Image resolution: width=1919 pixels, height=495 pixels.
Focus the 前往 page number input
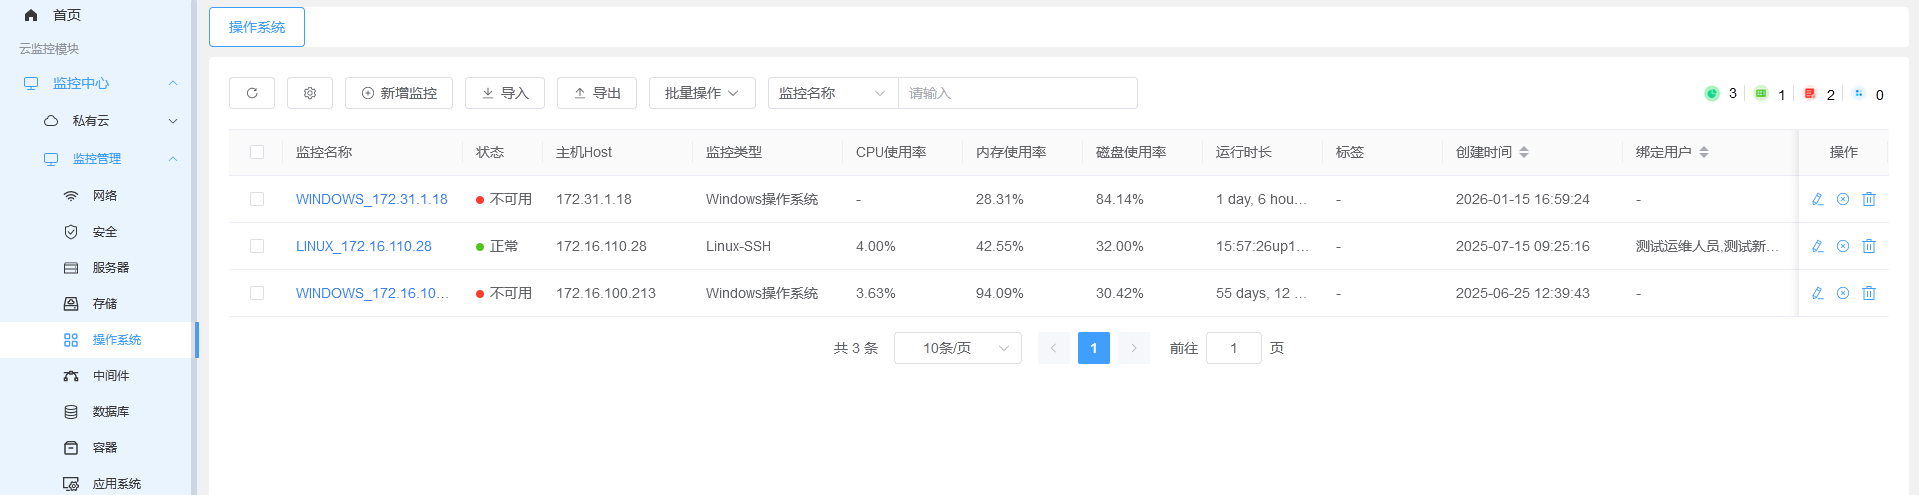[x=1234, y=348]
